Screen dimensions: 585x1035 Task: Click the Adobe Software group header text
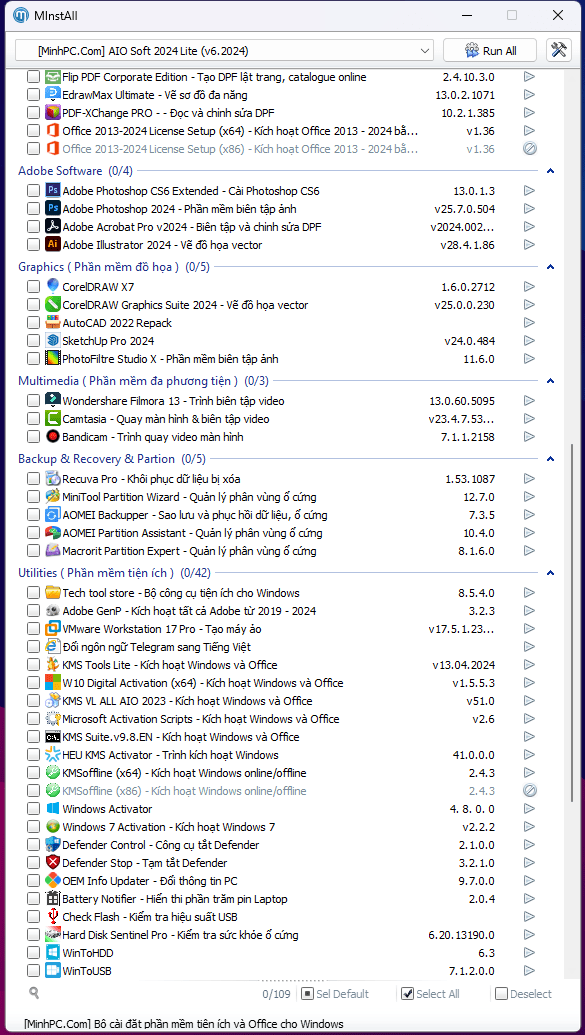pos(75,171)
